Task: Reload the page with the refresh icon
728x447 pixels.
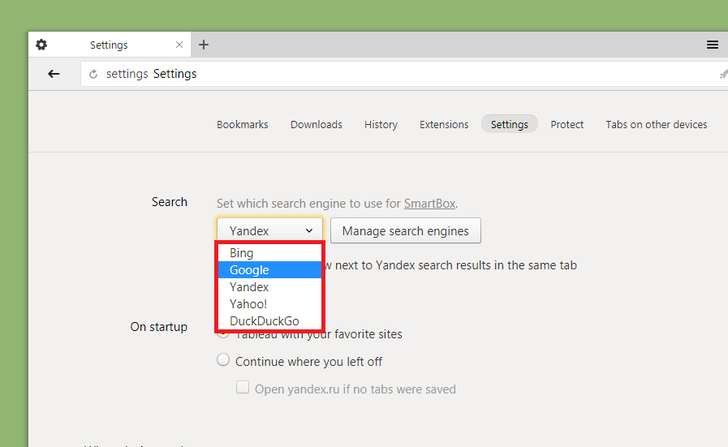Action: pos(93,74)
